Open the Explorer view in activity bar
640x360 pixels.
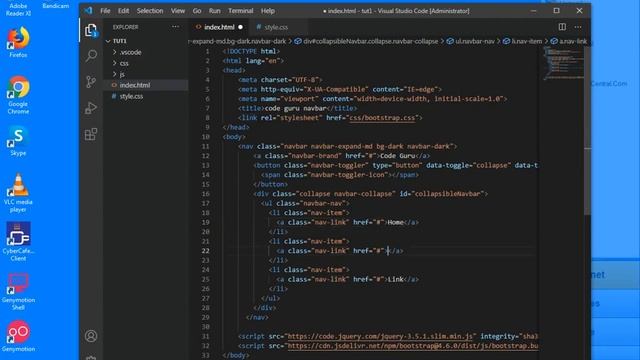coord(91,30)
